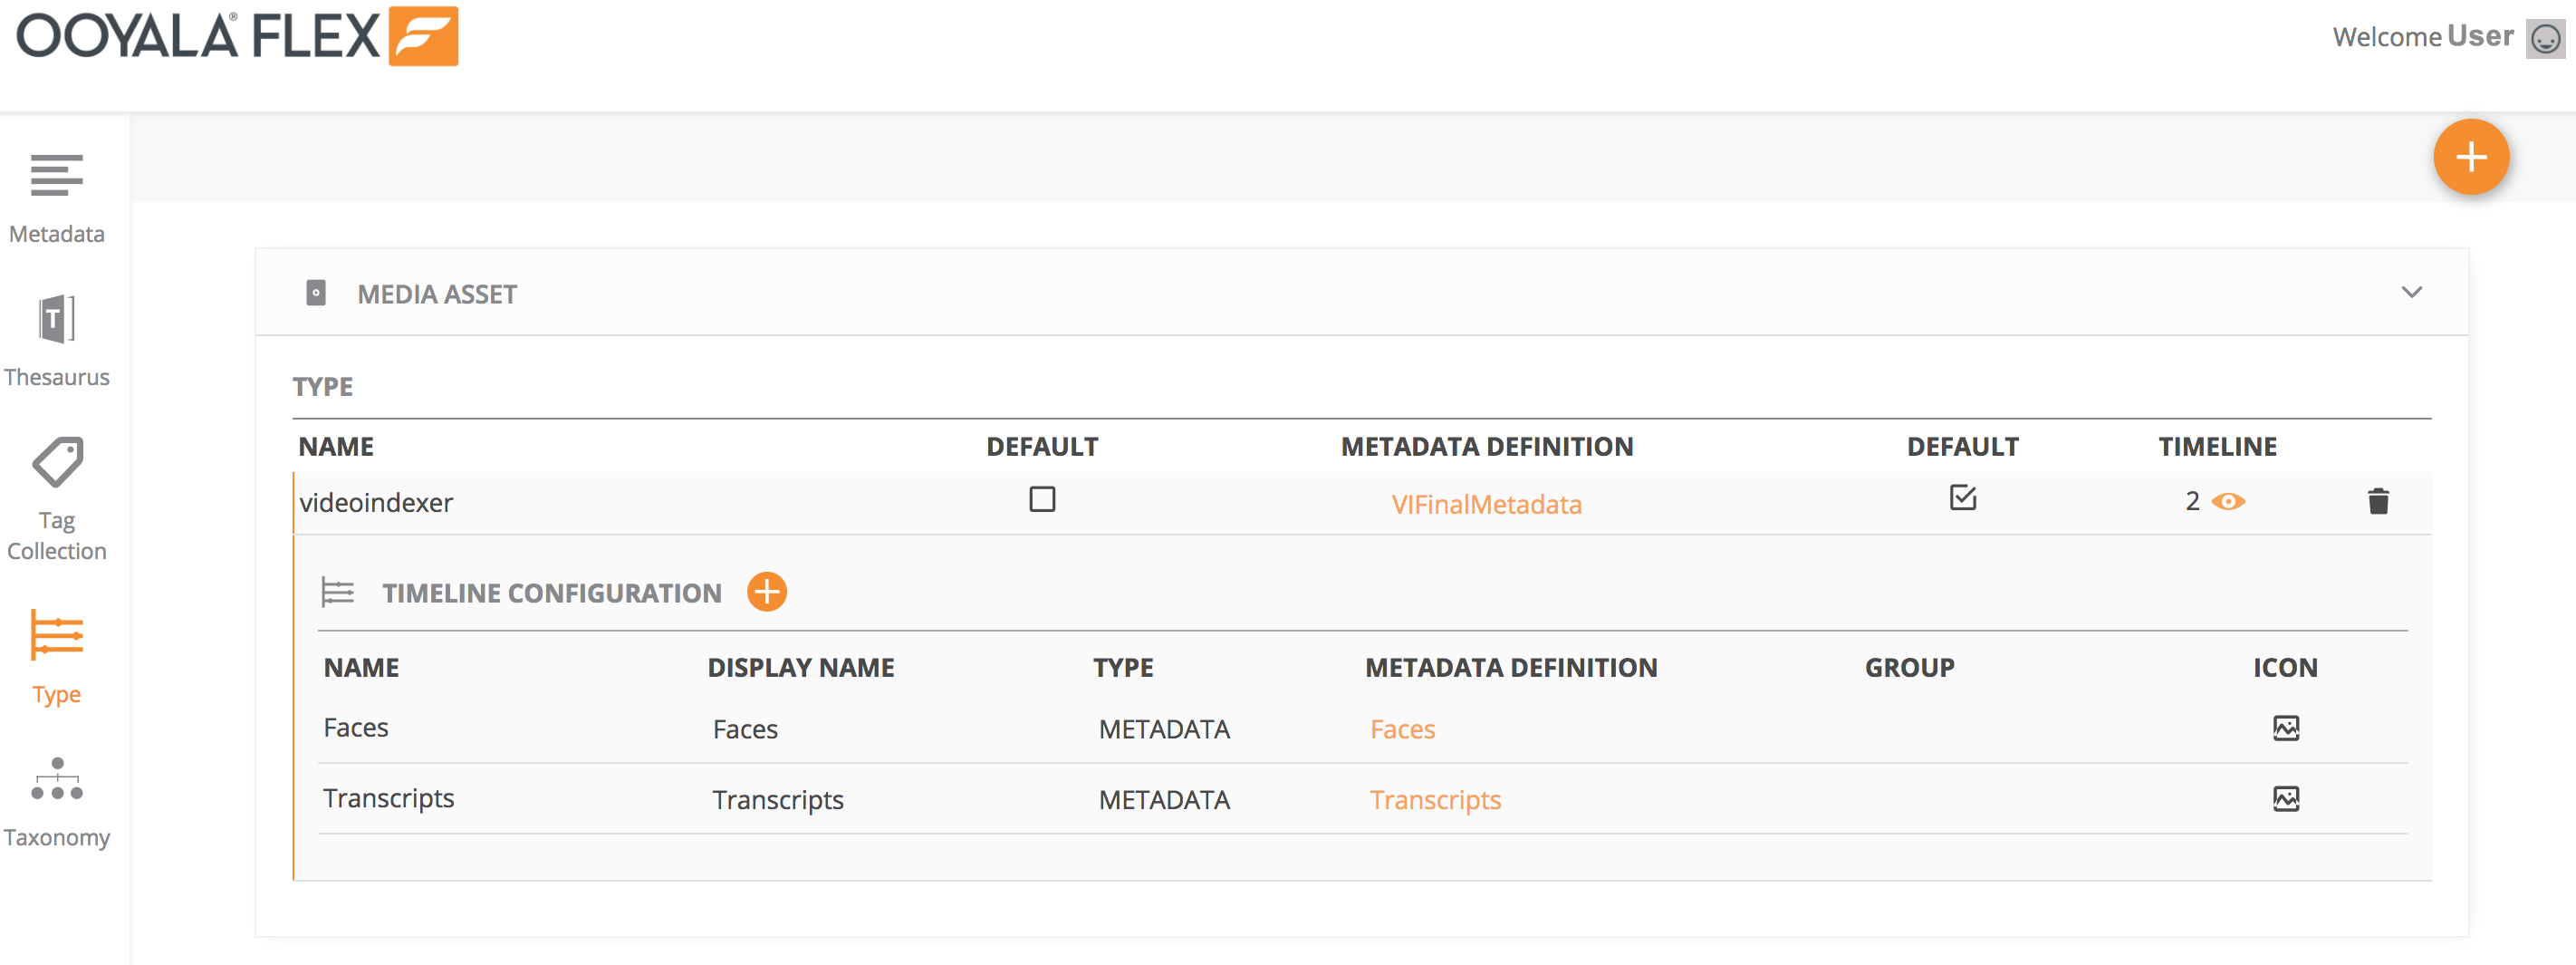This screenshot has width=2576, height=965.
Task: Add a new timeline configuration
Action: click(x=767, y=592)
